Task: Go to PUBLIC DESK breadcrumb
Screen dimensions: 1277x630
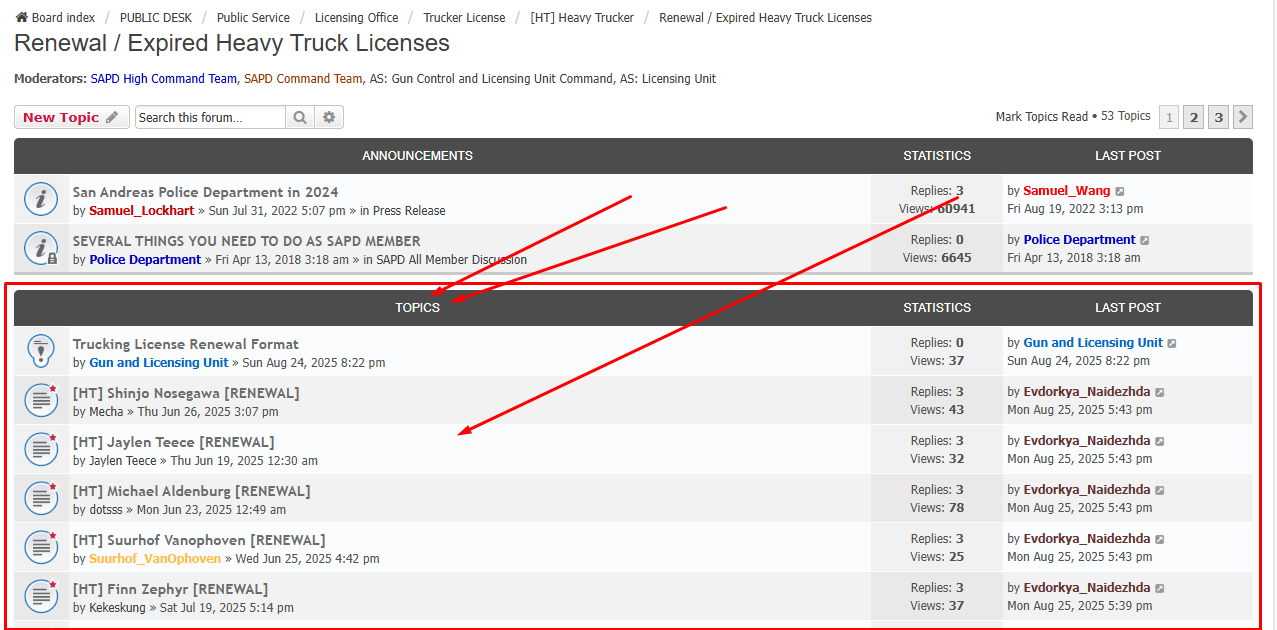Action: click(155, 18)
